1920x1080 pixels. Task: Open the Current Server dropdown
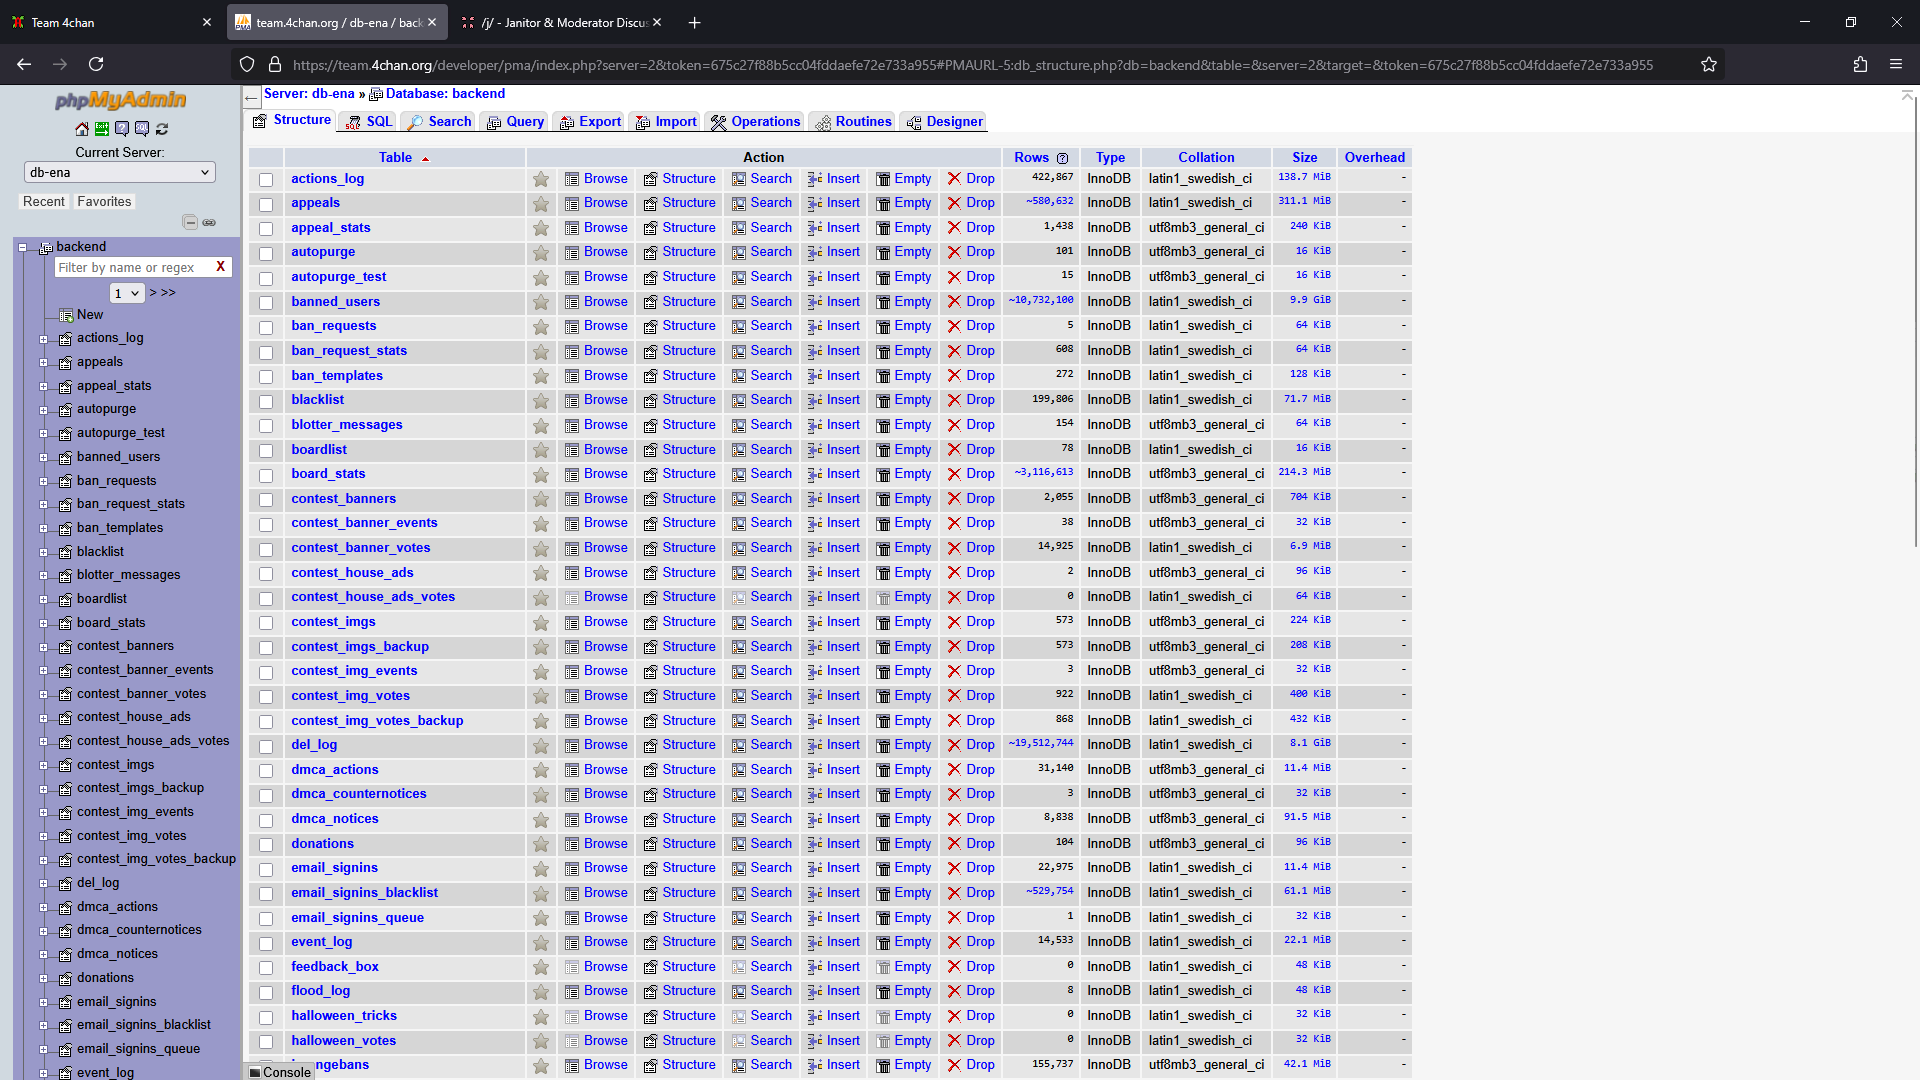click(x=119, y=172)
